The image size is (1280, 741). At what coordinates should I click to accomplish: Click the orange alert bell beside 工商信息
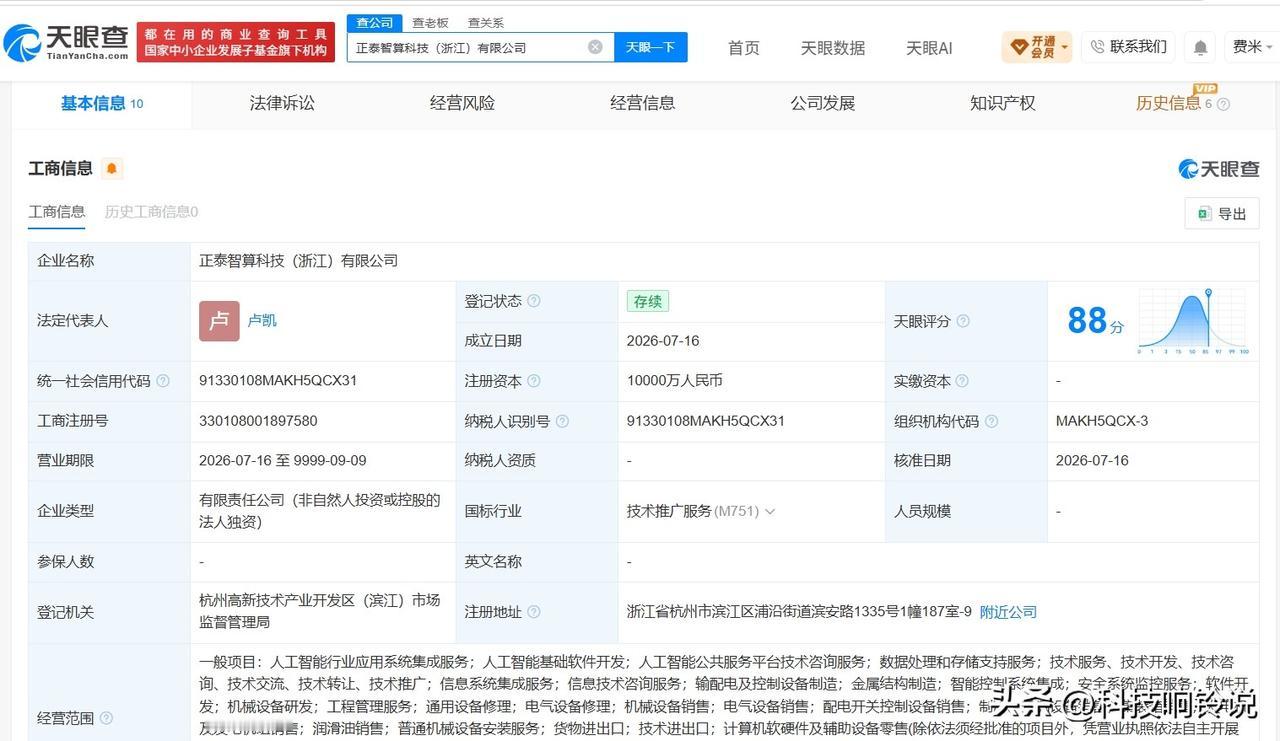(x=112, y=168)
